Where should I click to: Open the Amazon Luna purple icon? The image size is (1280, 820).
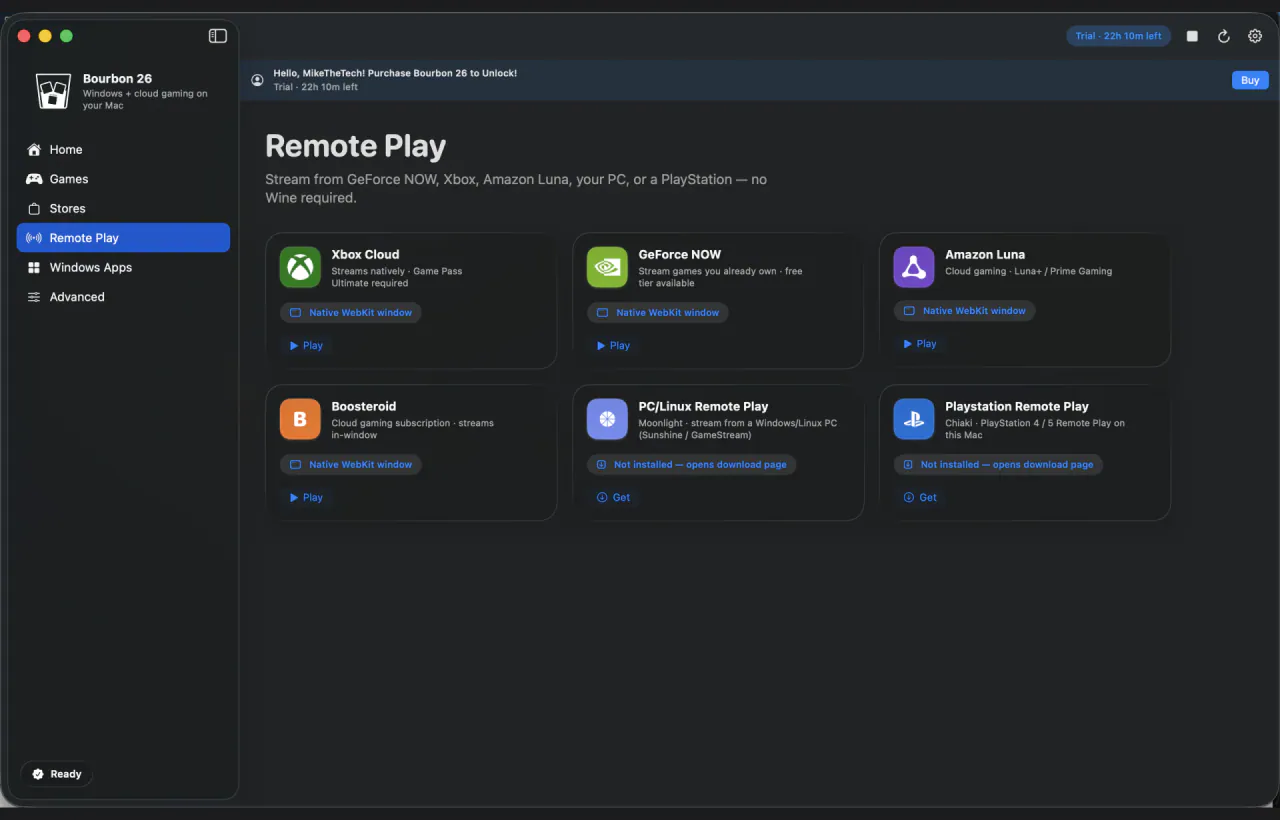coord(914,267)
